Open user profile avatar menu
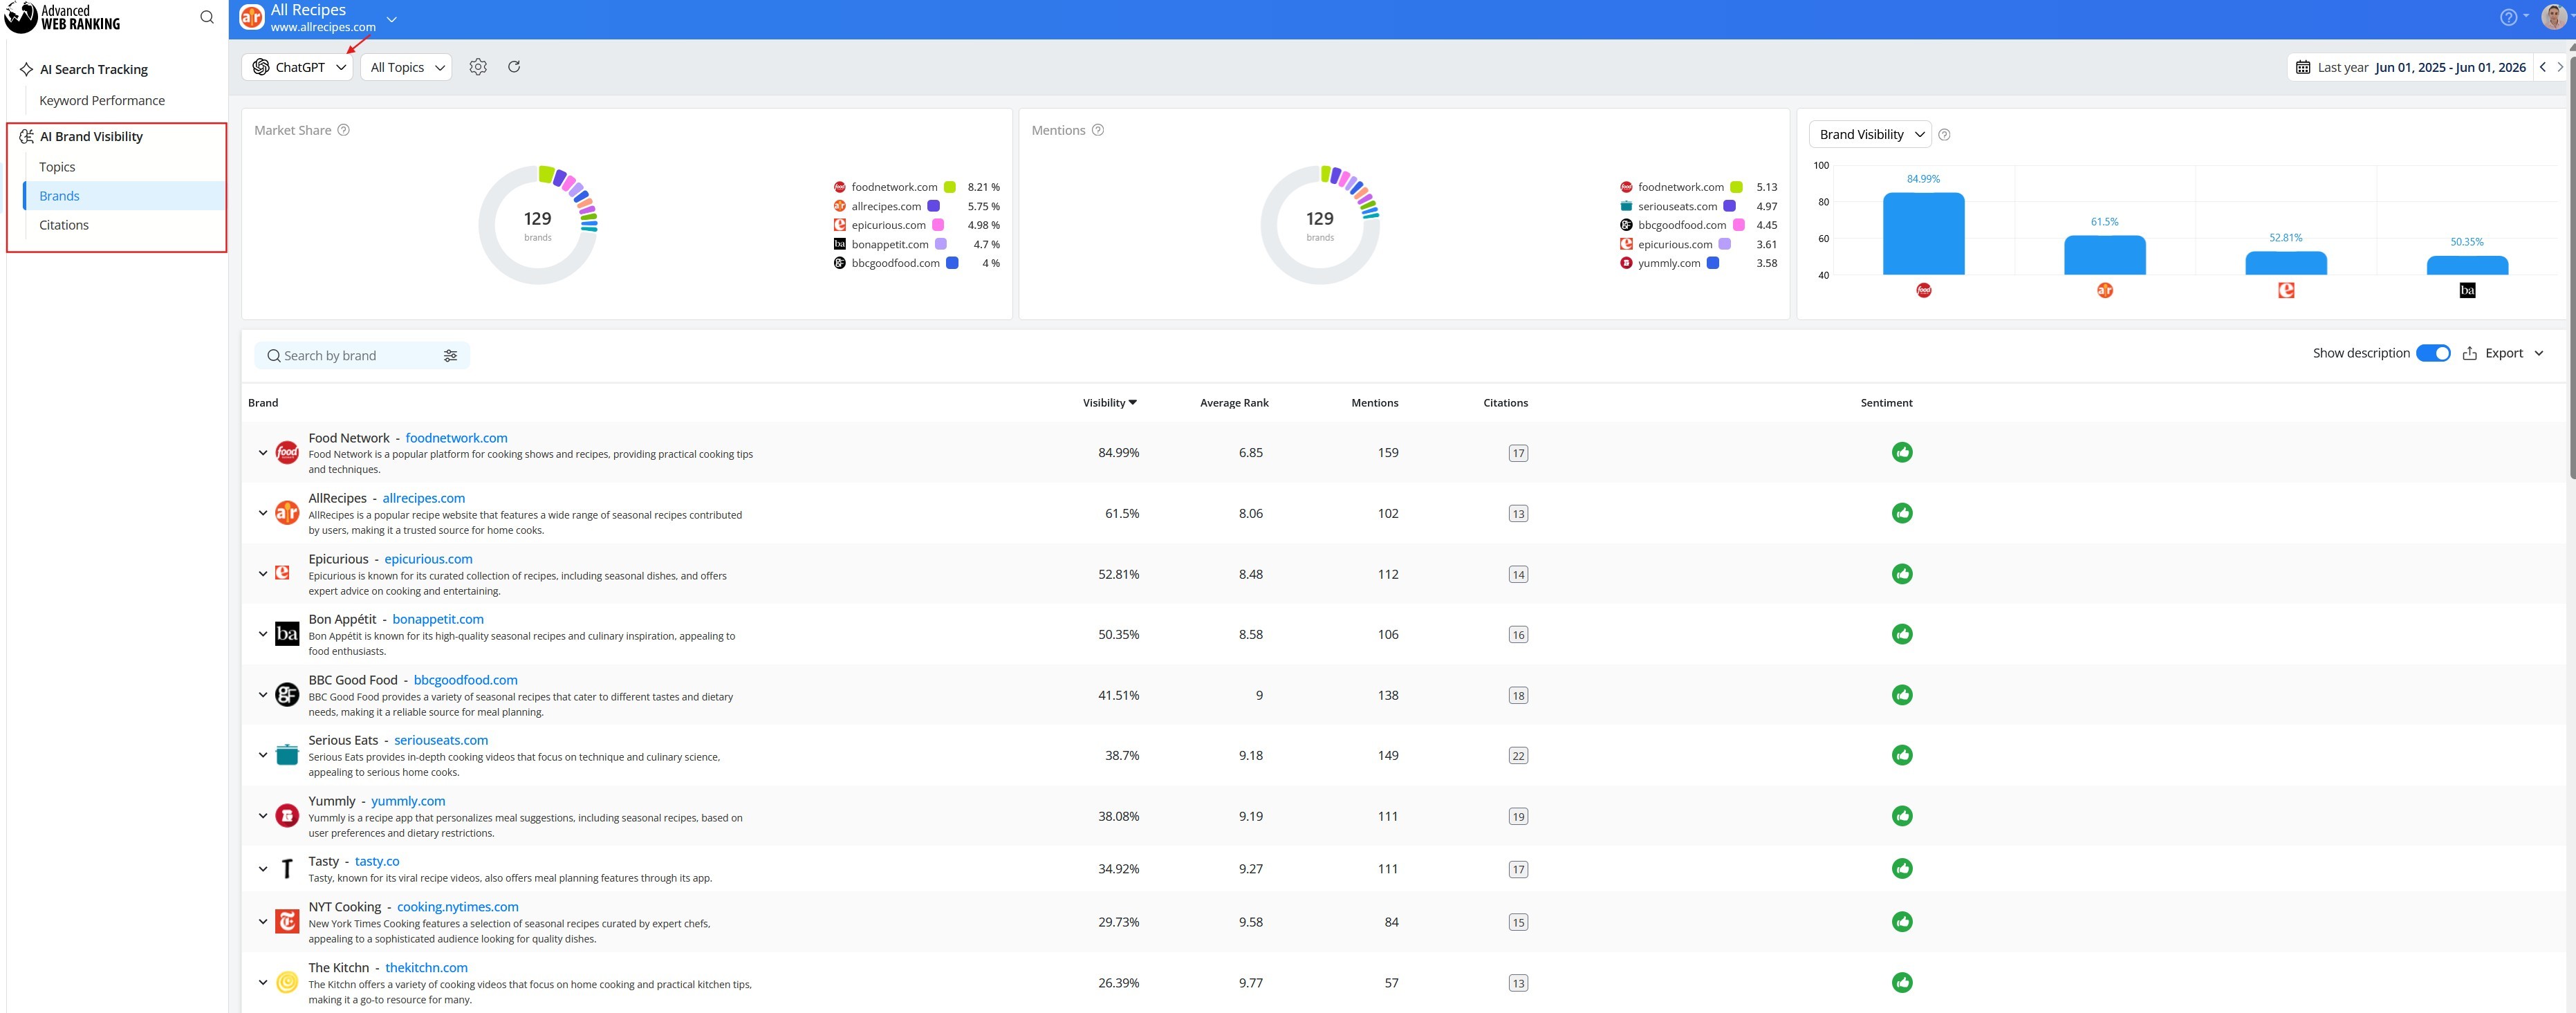This screenshot has height=1013, width=2576. [x=2553, y=17]
